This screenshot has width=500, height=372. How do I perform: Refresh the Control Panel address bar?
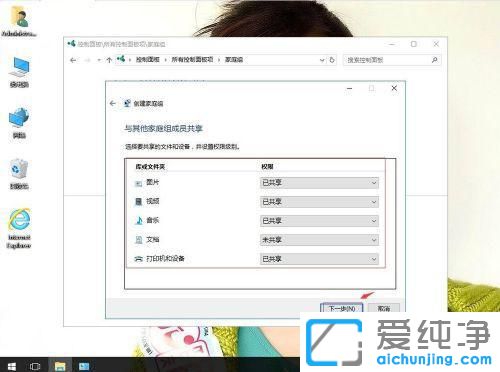[x=332, y=60]
